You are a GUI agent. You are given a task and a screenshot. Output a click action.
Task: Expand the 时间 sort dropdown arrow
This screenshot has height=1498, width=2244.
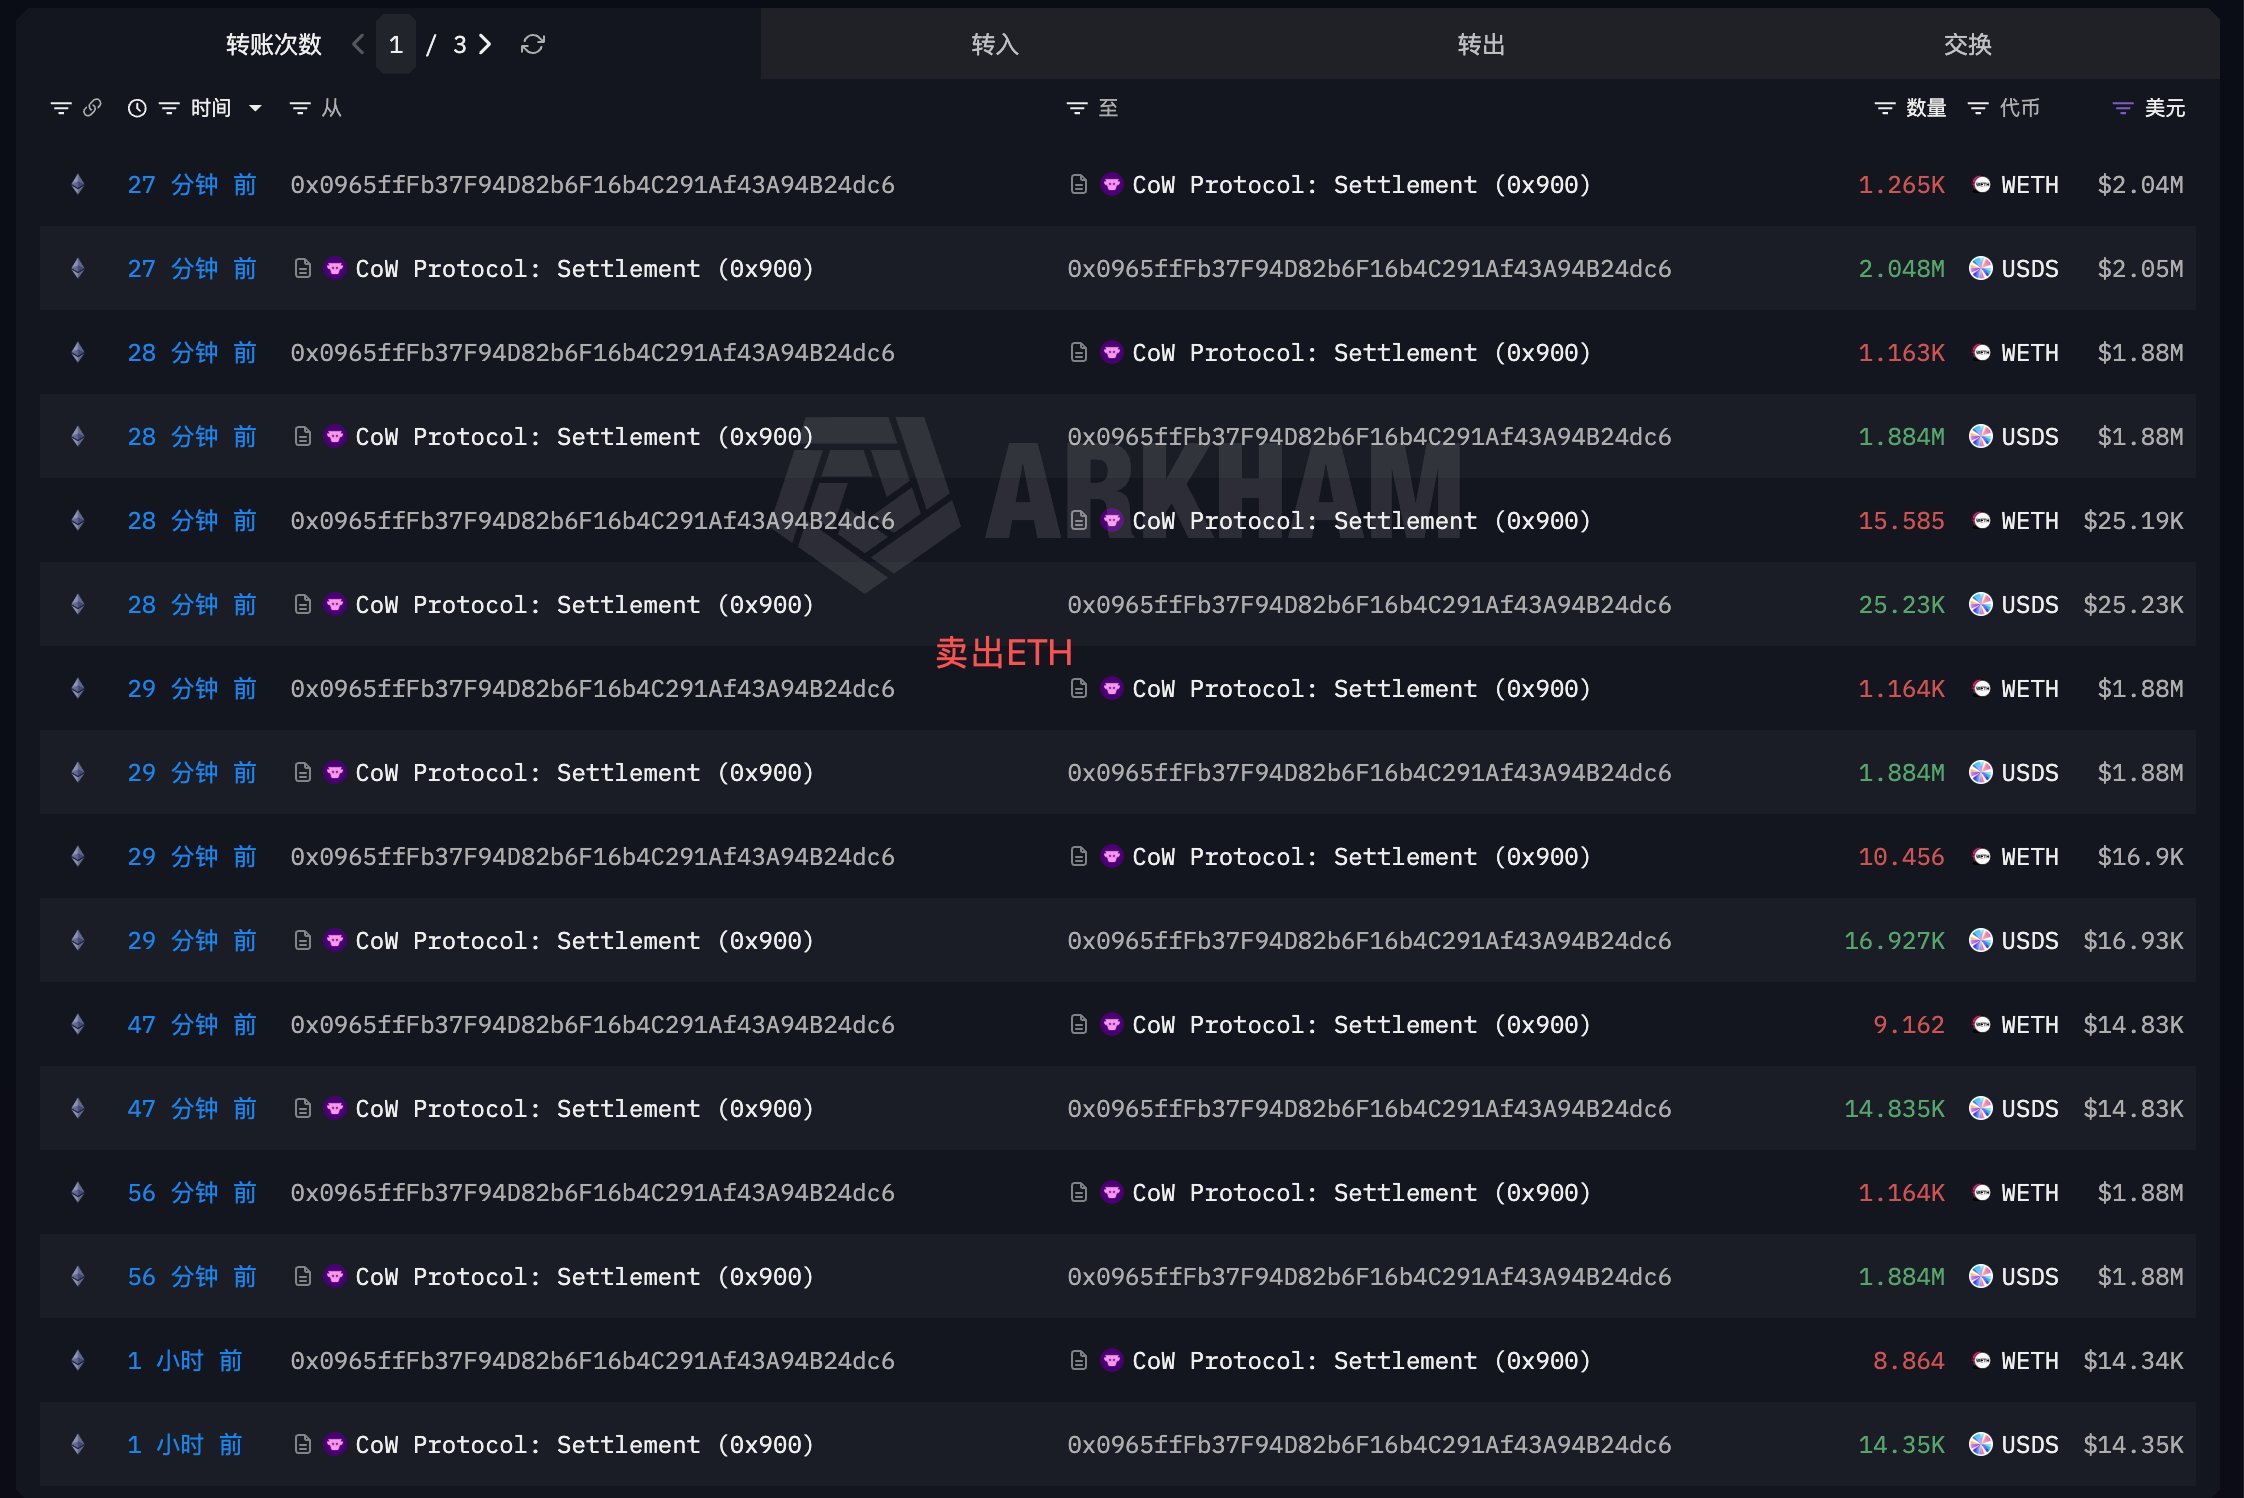[255, 108]
